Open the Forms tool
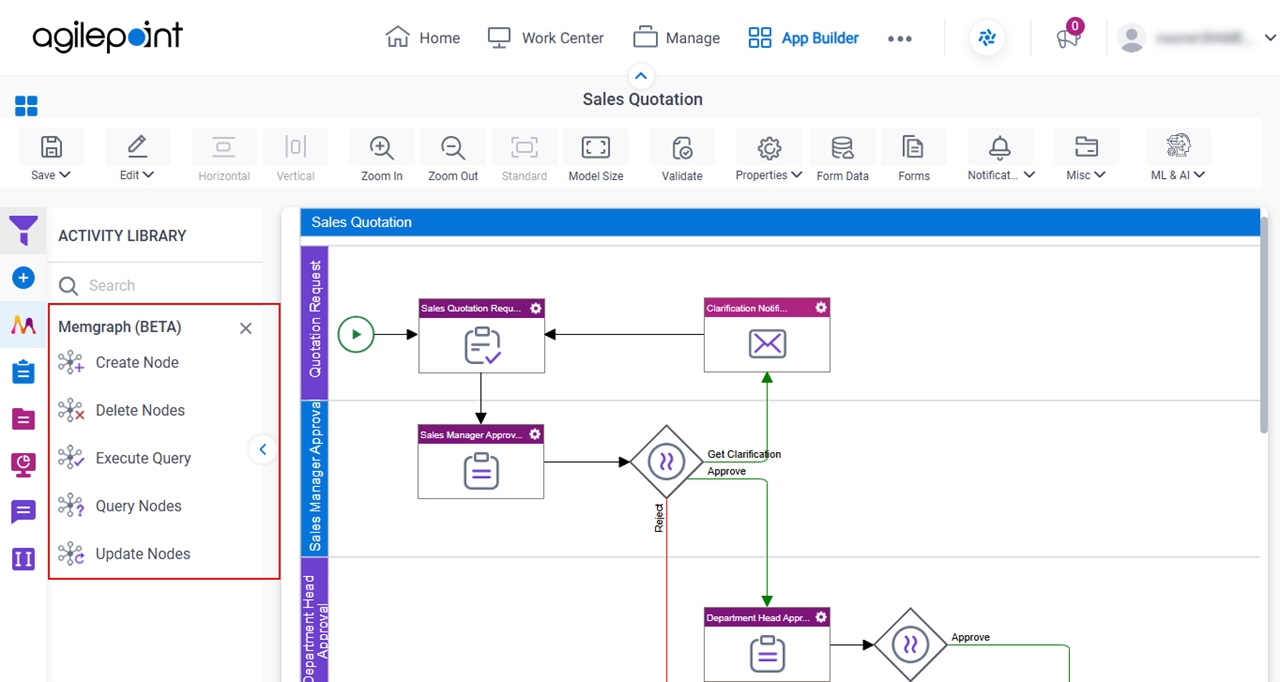1280x682 pixels. (913, 147)
